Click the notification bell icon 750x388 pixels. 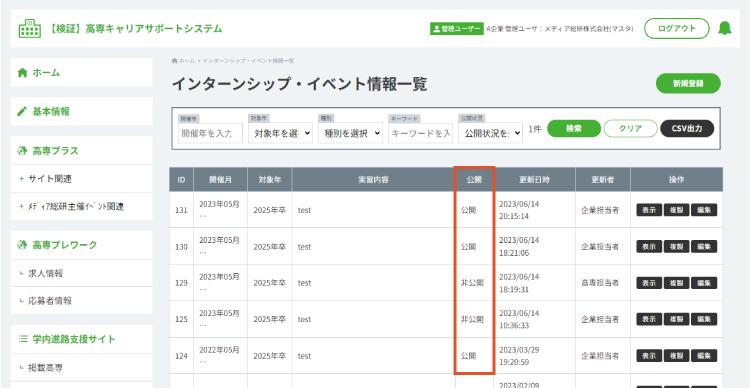point(725,28)
